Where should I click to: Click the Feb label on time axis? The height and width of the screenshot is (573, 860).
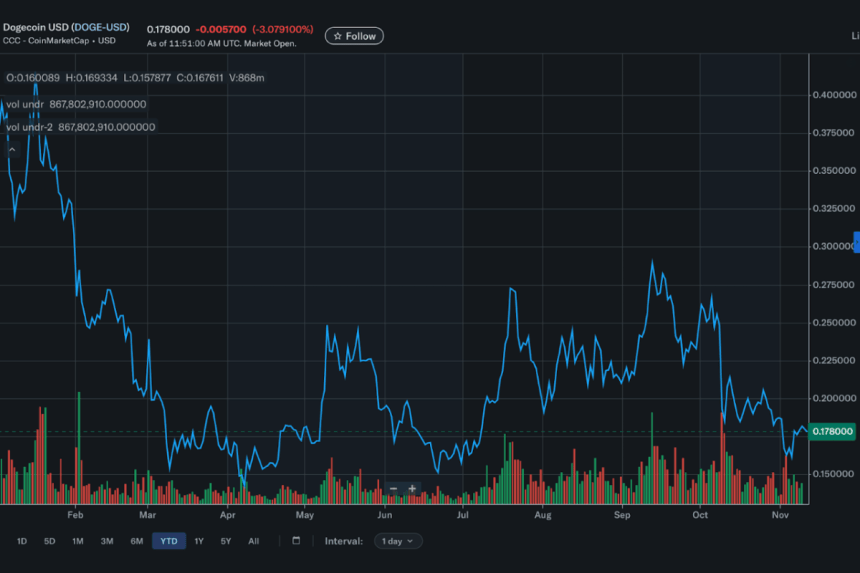point(75,515)
